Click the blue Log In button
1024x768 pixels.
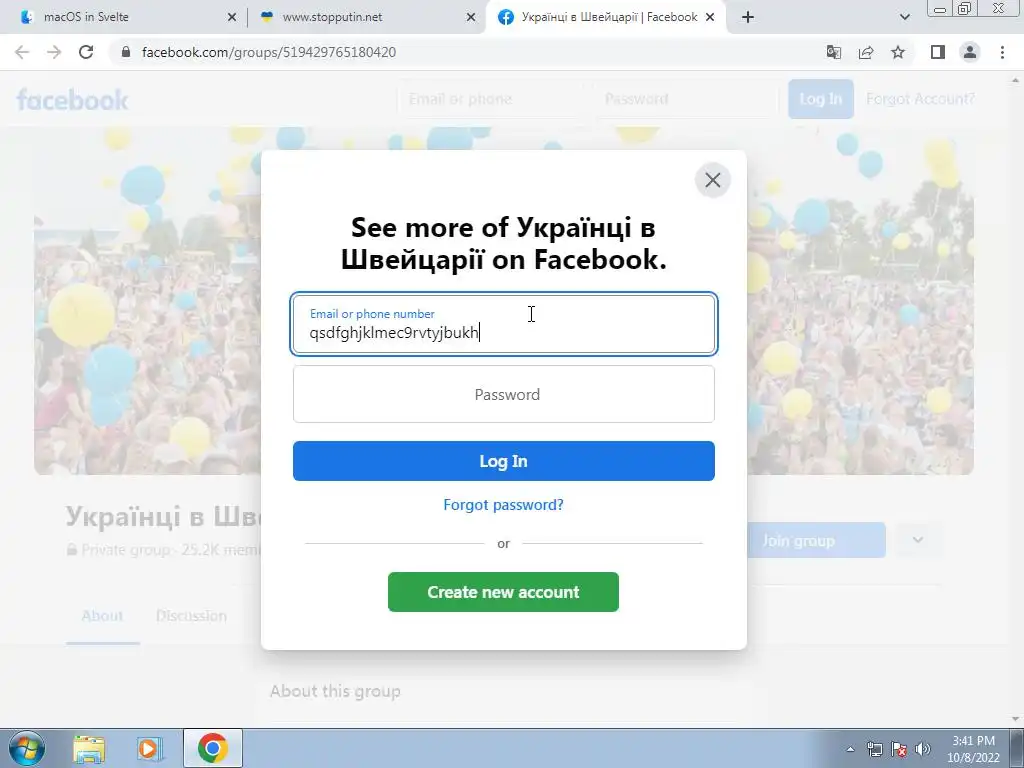(504, 461)
